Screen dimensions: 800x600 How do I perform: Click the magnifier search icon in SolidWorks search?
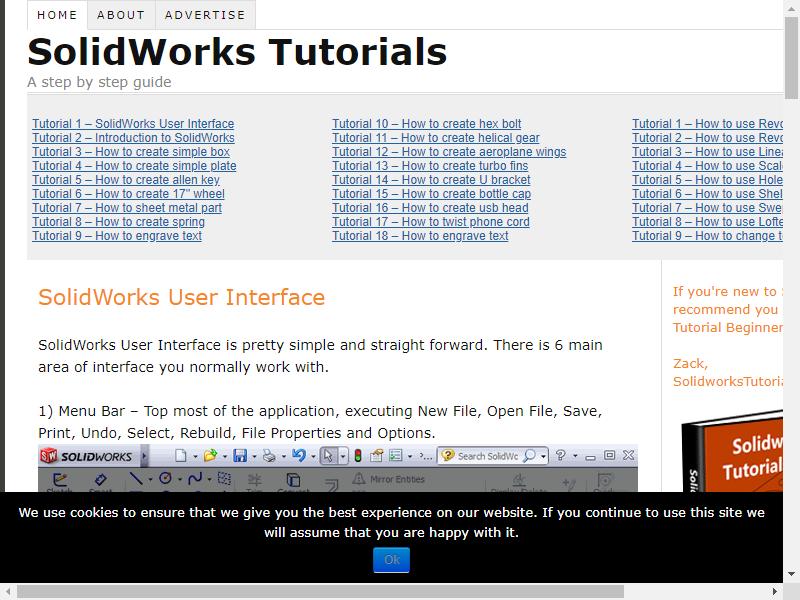pos(530,455)
